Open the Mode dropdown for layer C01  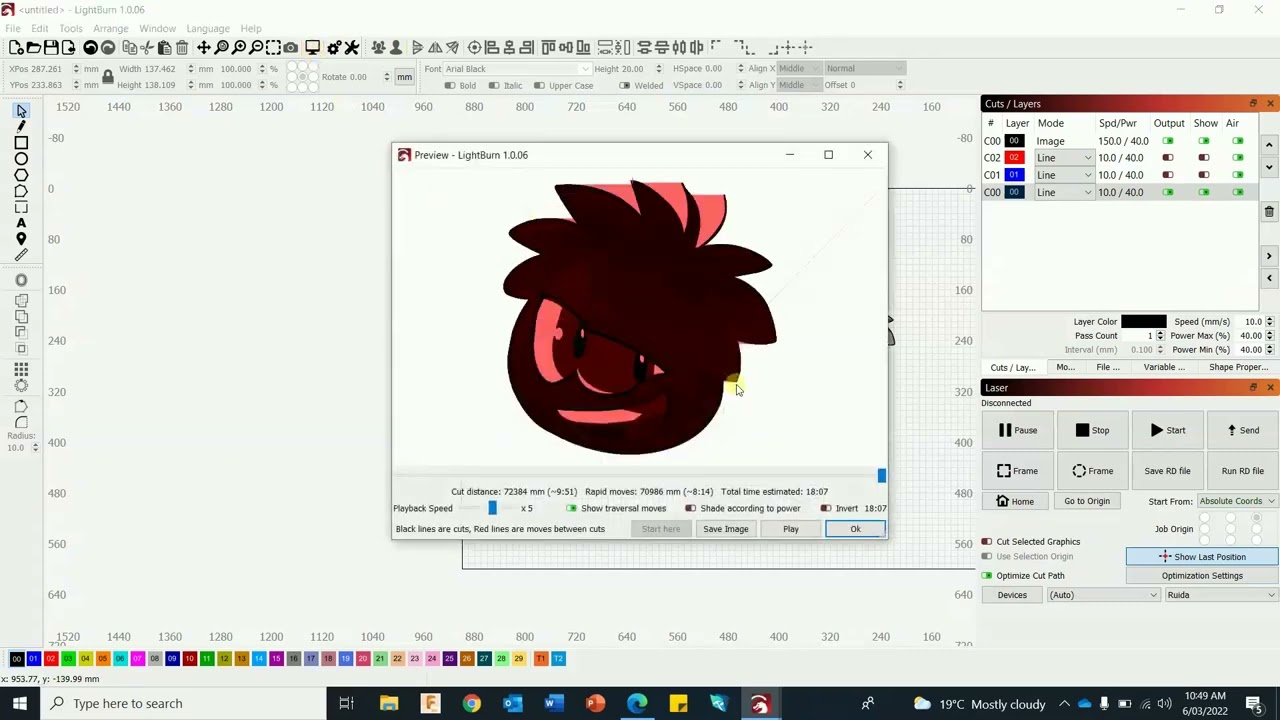pyautogui.click(x=1064, y=175)
